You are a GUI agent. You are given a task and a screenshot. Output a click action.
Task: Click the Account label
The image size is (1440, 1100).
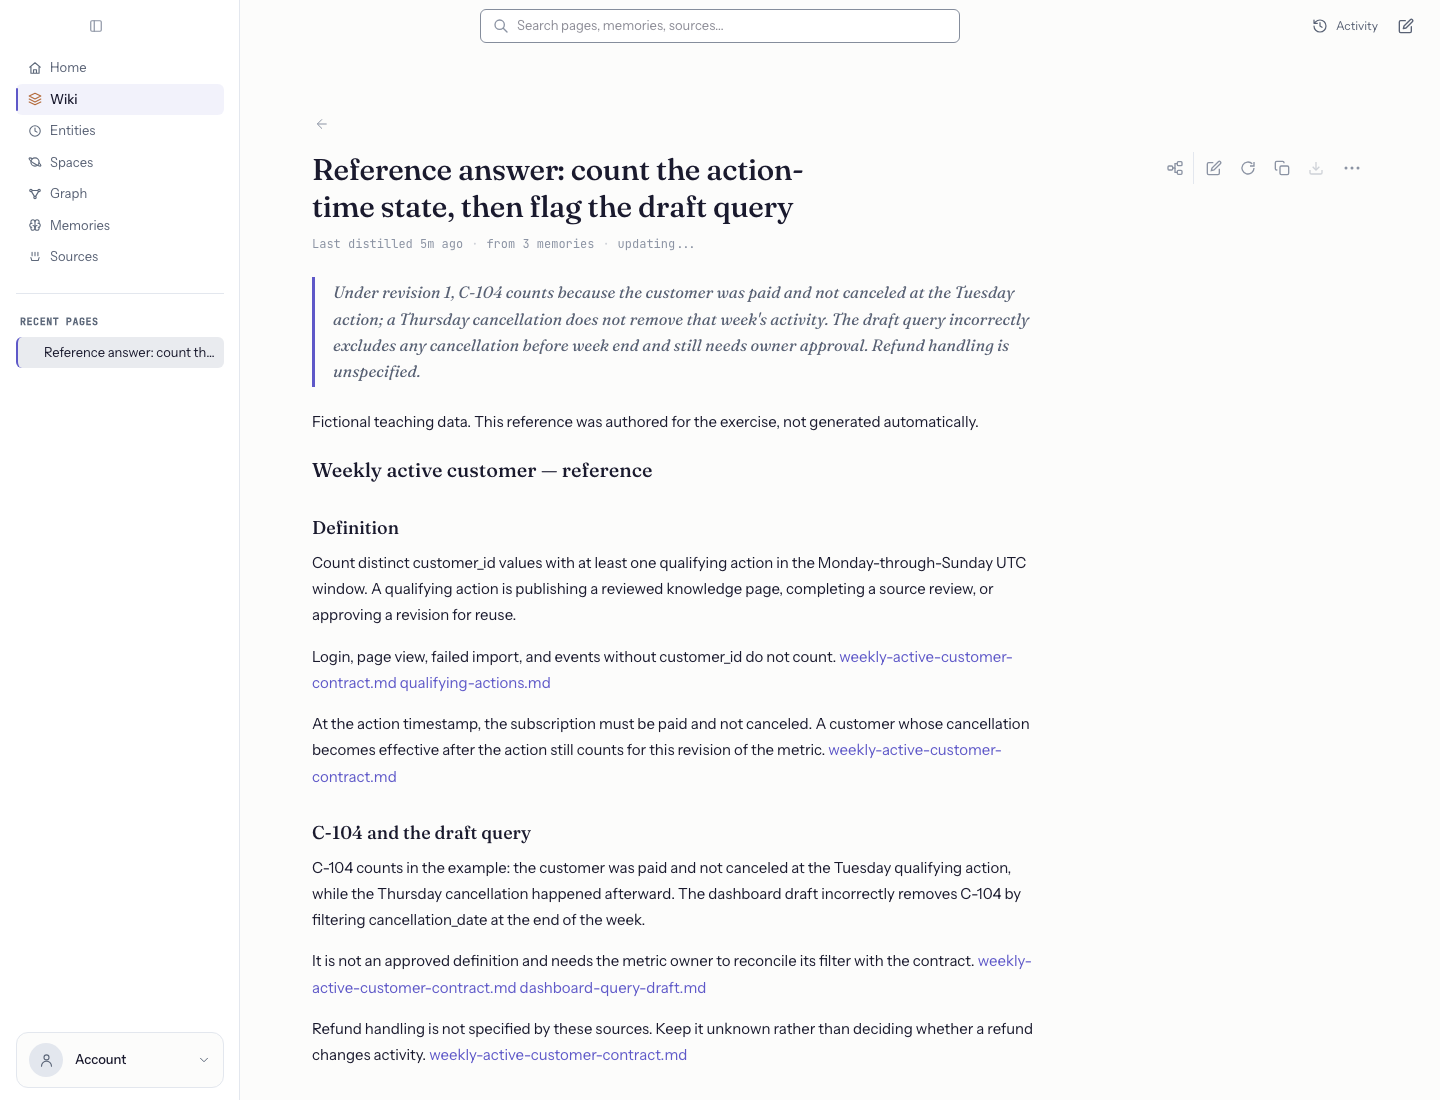click(x=101, y=1060)
